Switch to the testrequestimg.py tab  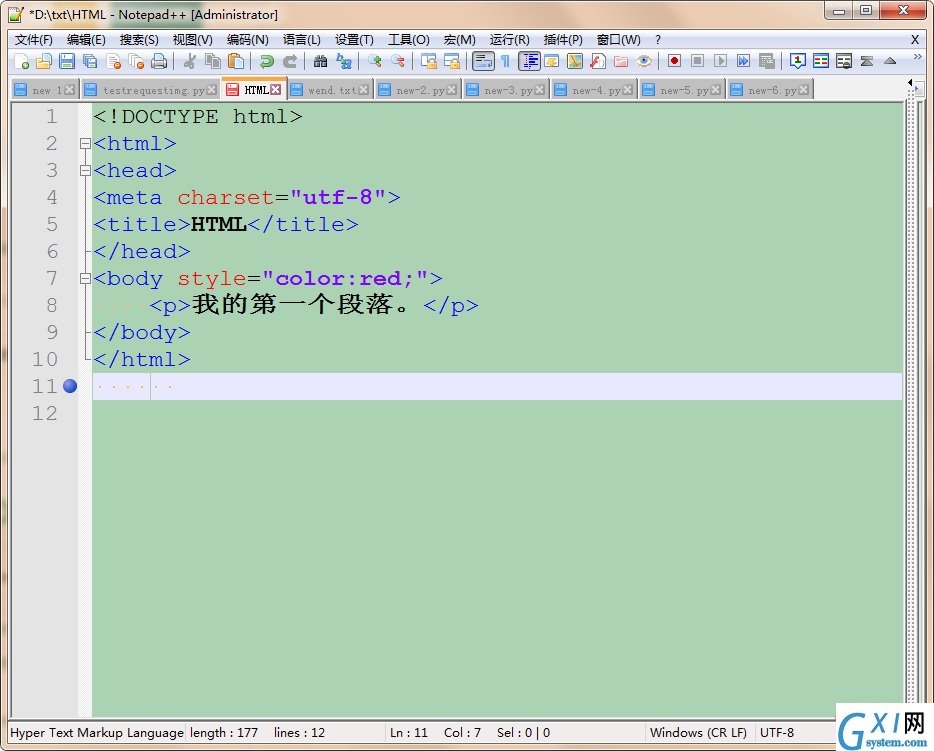click(x=153, y=91)
